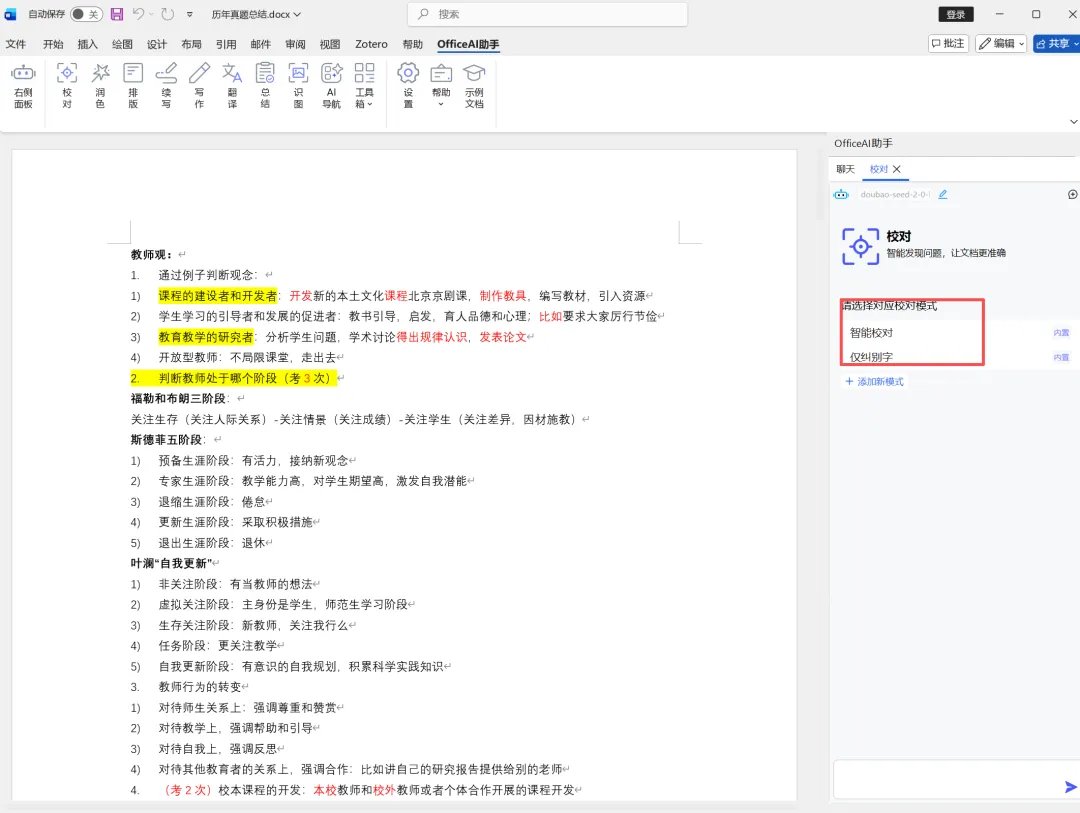This screenshot has height=813, width=1080.
Task: Select the OfficeAI助手 ribbon tab
Action: pyautogui.click(x=468, y=44)
